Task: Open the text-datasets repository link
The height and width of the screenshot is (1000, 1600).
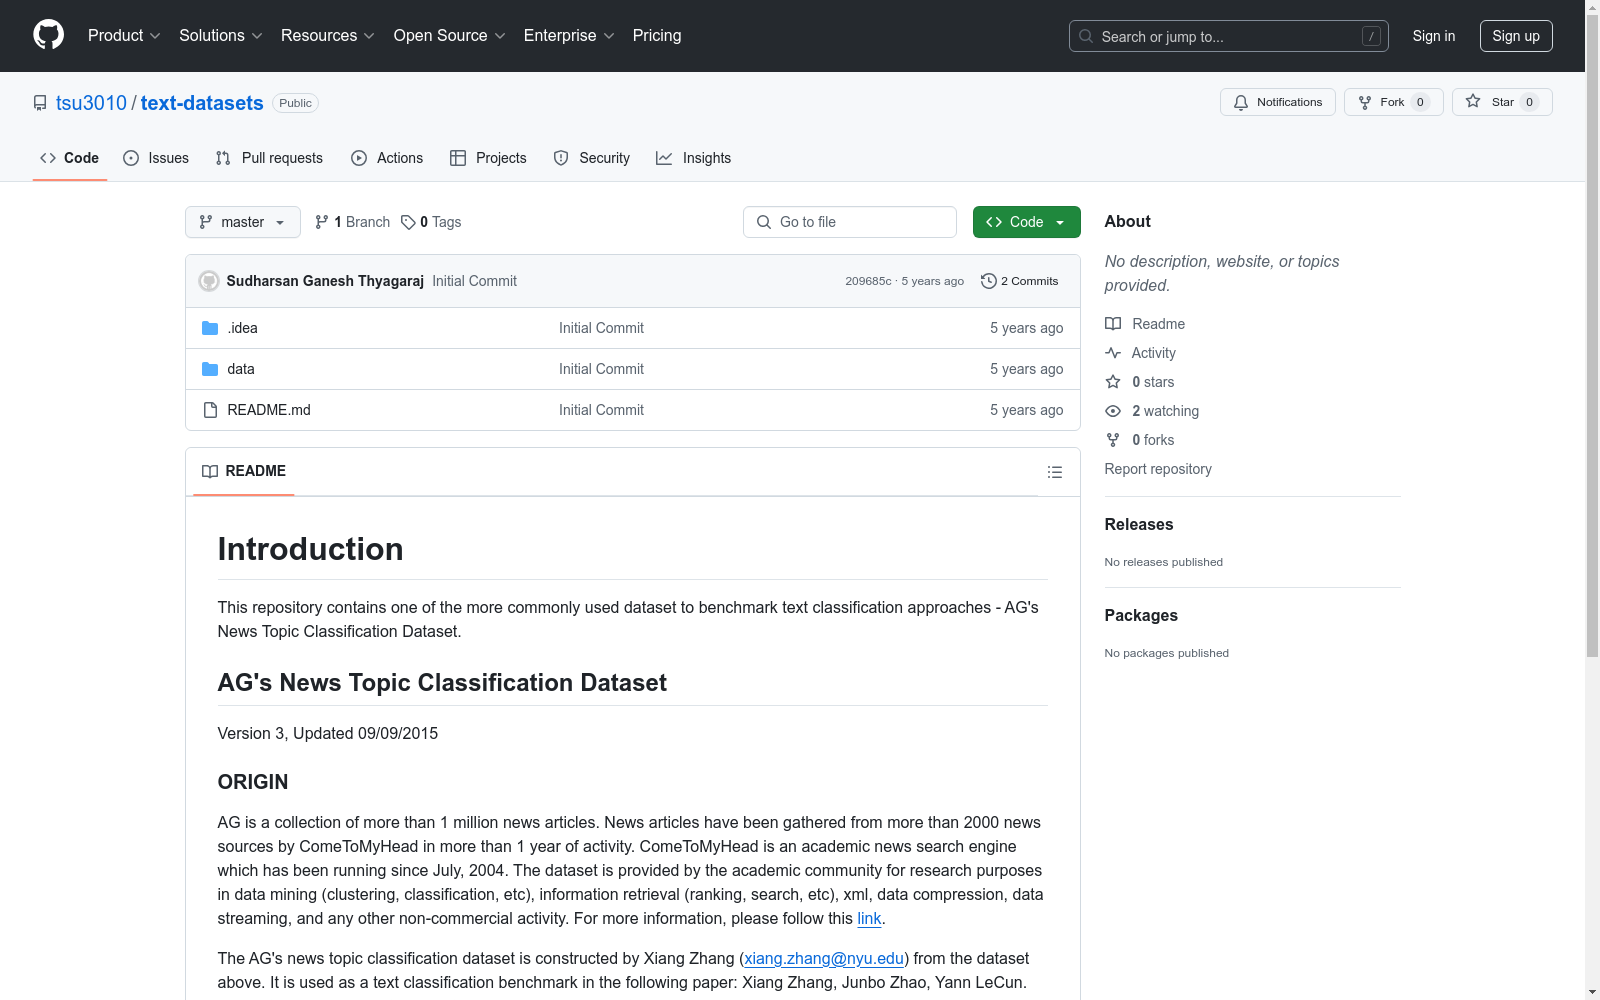Action: (202, 103)
